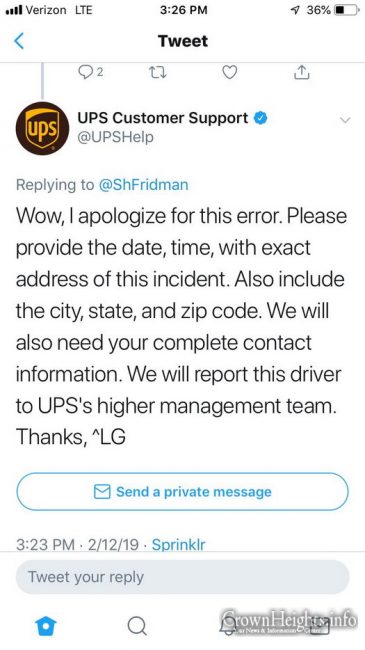This screenshot has width=365, height=650.
Task: Retweet using the retweet arrows icon
Action: [158, 73]
